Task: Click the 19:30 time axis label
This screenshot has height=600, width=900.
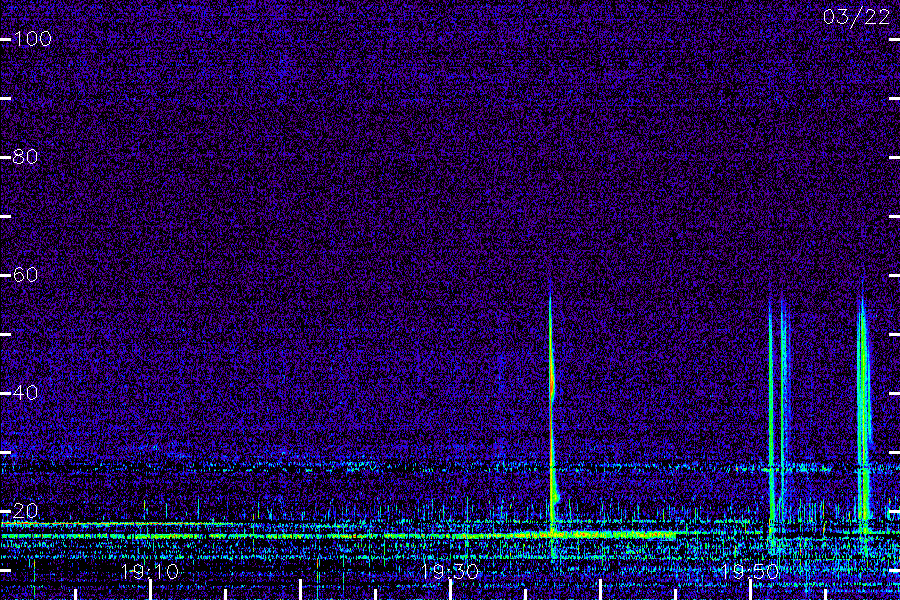Action: point(449,572)
